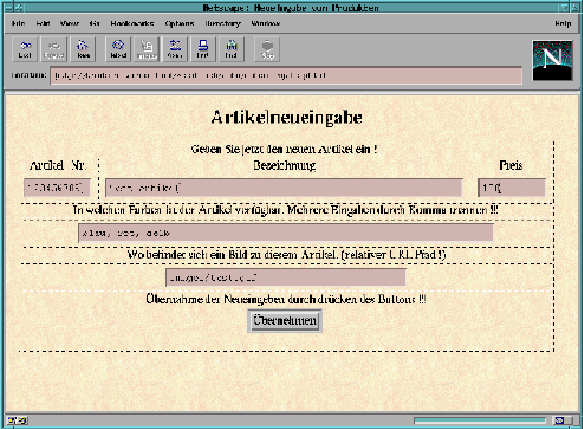Open the Options menu
Viewport: 583px width, 429px height.
179,24
